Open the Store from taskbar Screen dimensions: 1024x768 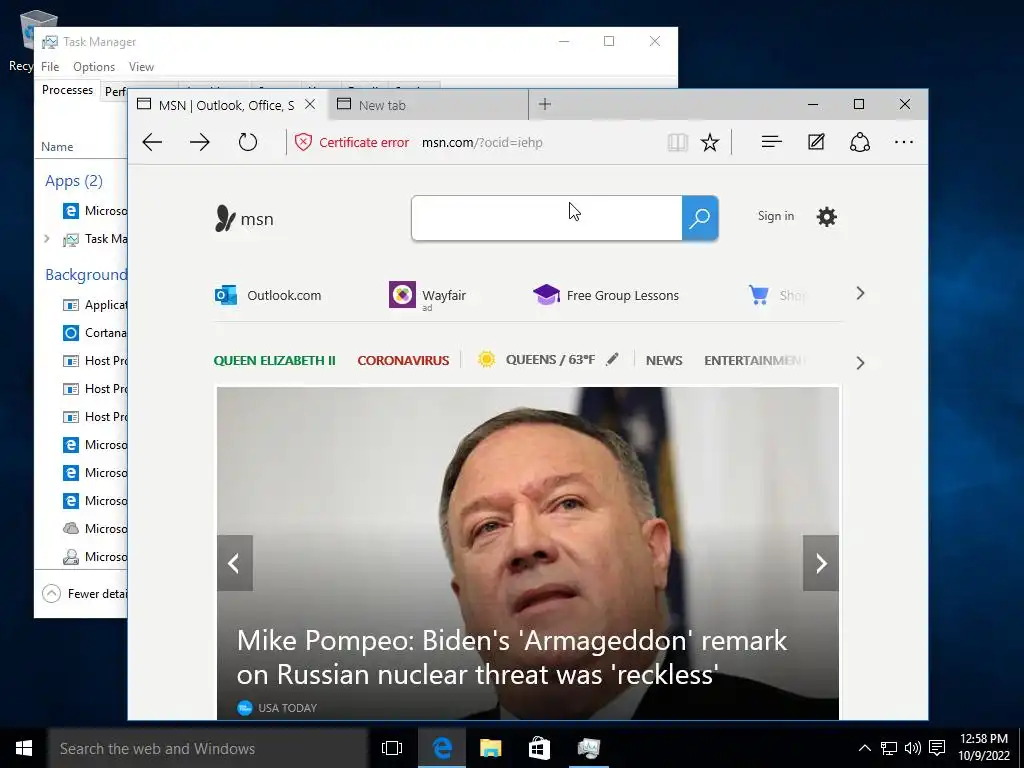(539, 748)
